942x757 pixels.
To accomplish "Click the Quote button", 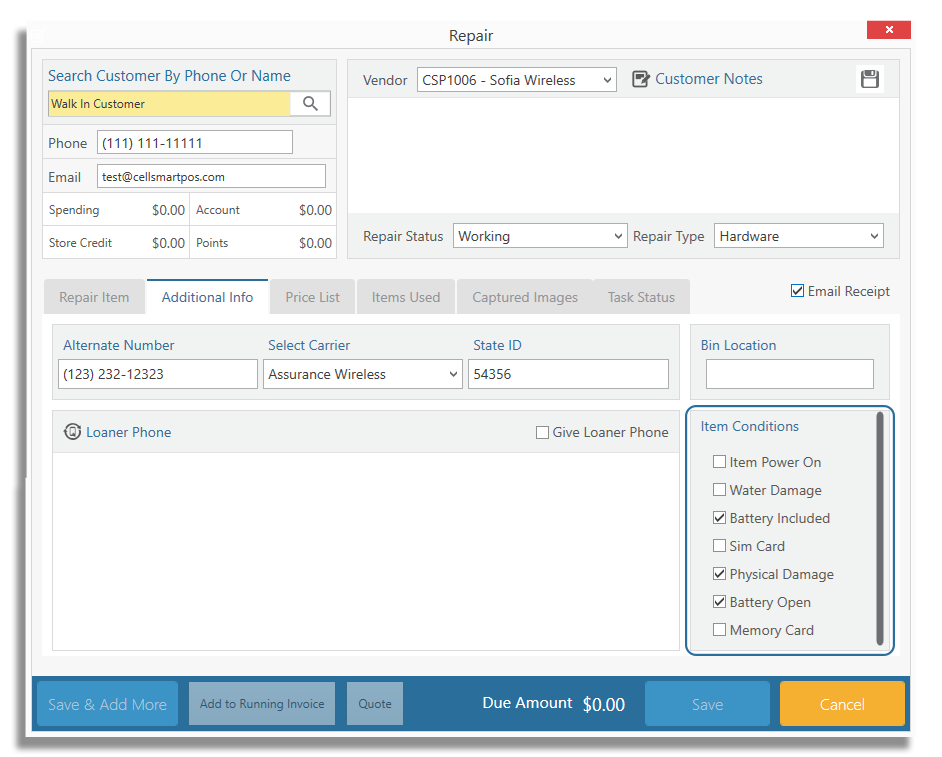I will pos(375,704).
